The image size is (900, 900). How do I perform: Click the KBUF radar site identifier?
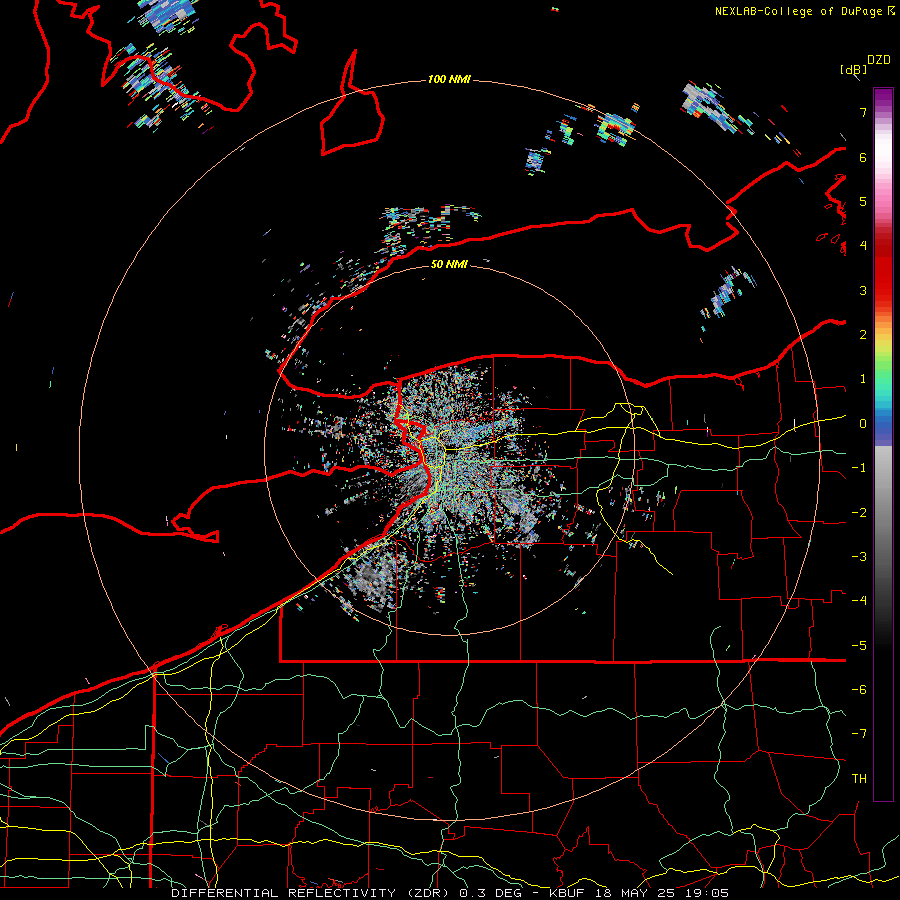point(565,893)
